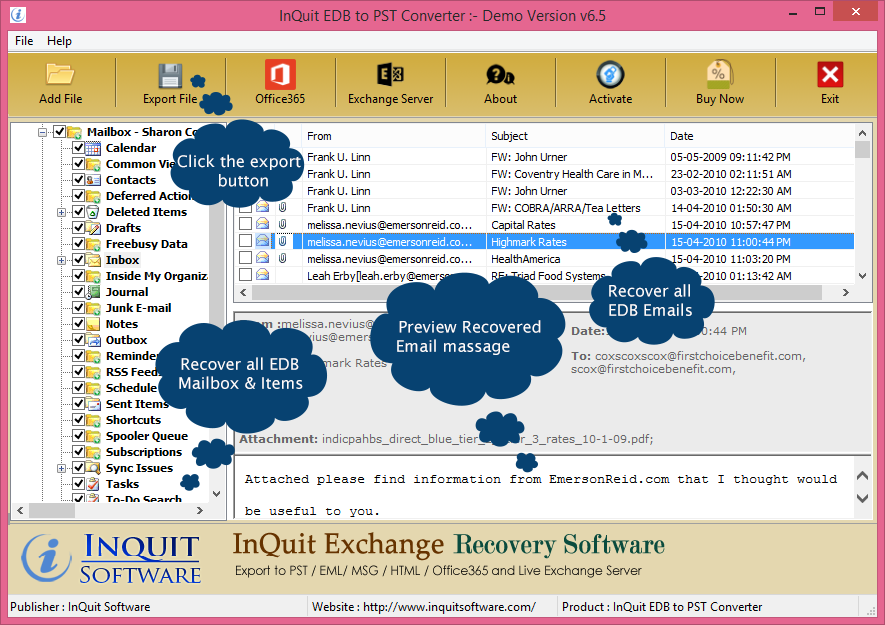Sort emails by the Date column

click(x=760, y=136)
